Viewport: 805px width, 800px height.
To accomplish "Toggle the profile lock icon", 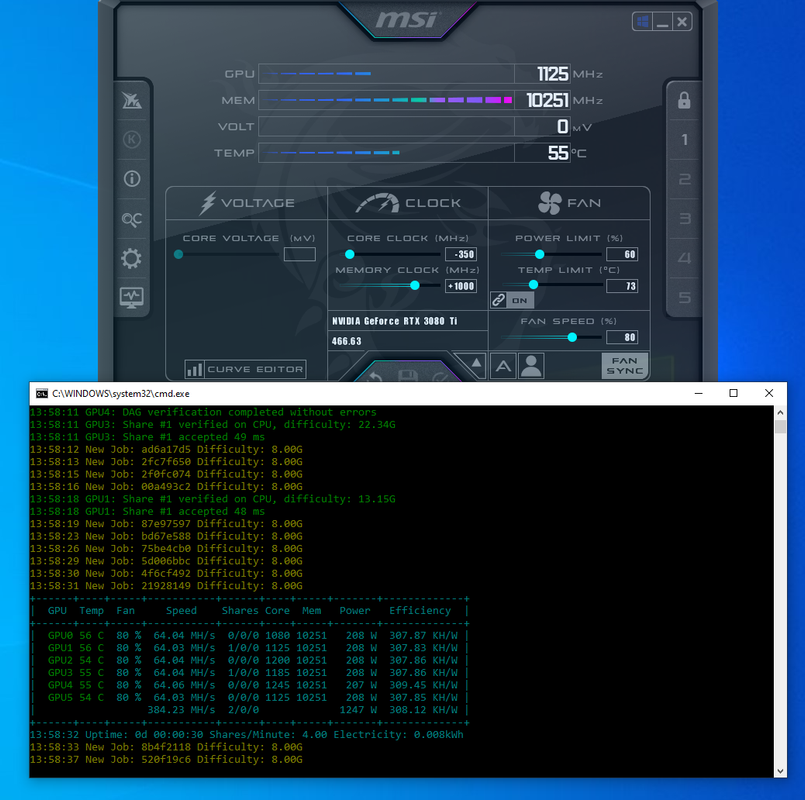I will click(684, 100).
